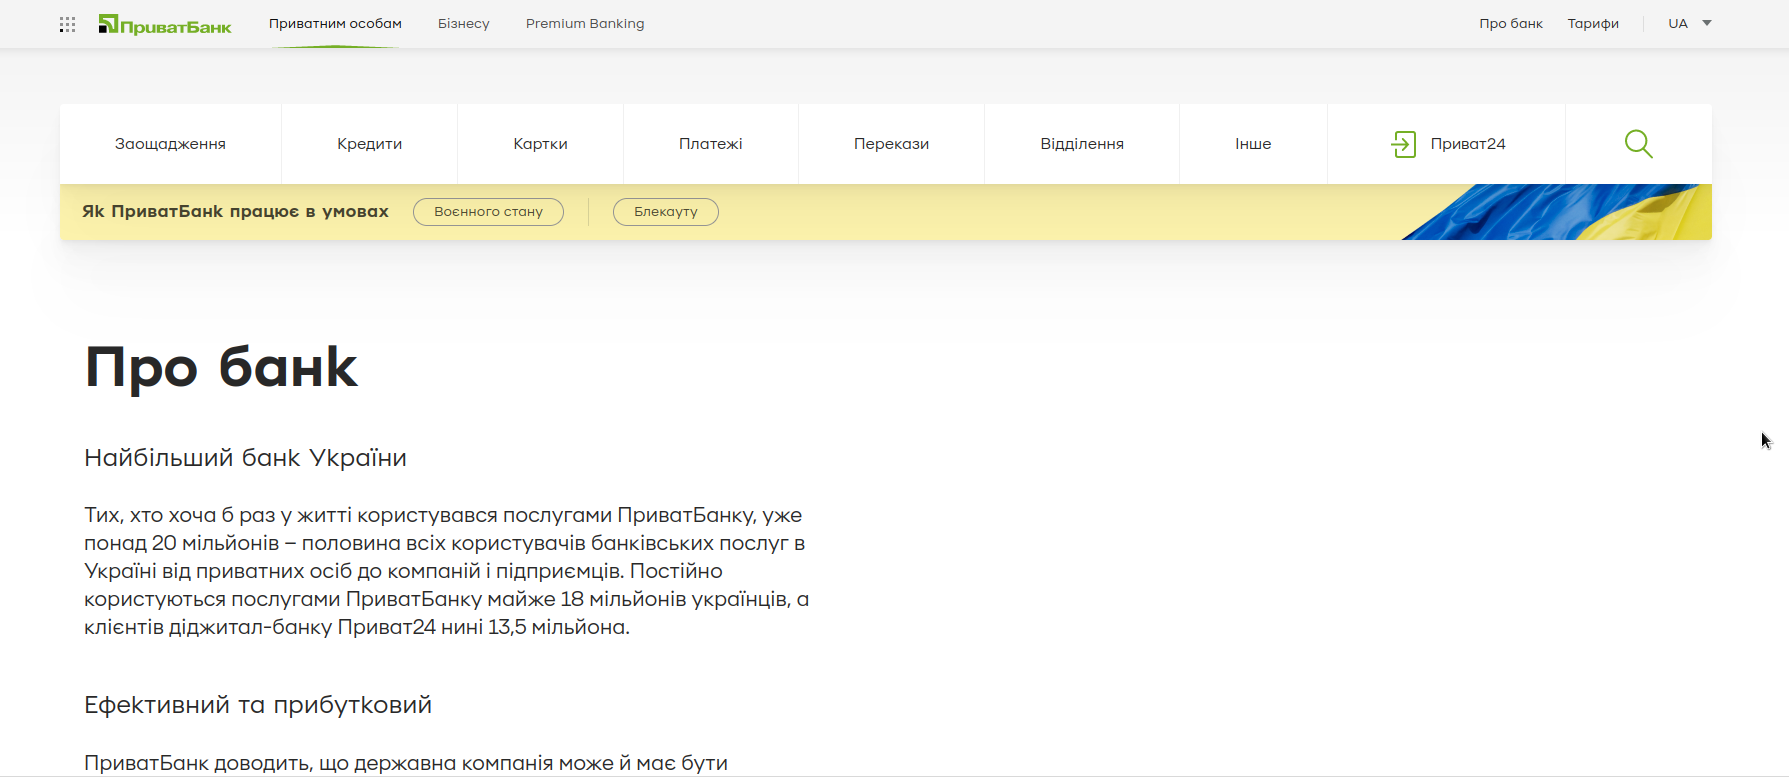Image resolution: width=1789 pixels, height=779 pixels.
Task: Open the apps grid menu icon
Action: coord(67,24)
